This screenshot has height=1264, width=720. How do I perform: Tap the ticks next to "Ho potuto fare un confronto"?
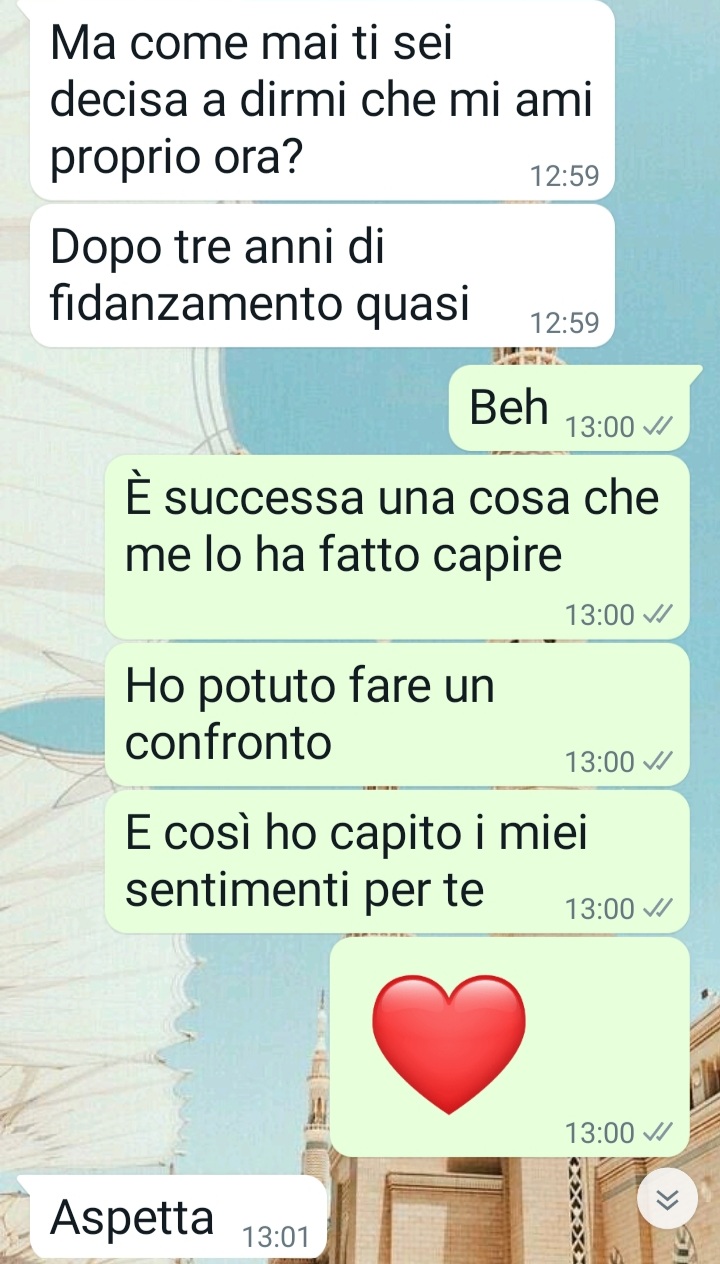coord(656,762)
